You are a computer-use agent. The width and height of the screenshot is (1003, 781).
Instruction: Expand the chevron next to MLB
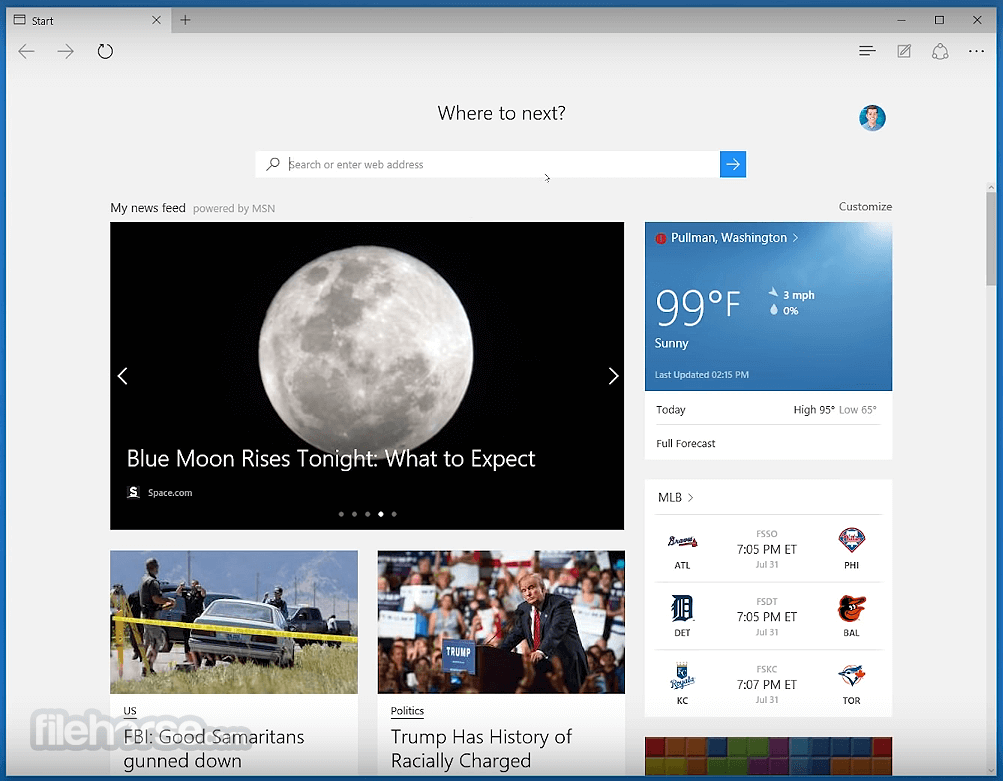click(691, 498)
